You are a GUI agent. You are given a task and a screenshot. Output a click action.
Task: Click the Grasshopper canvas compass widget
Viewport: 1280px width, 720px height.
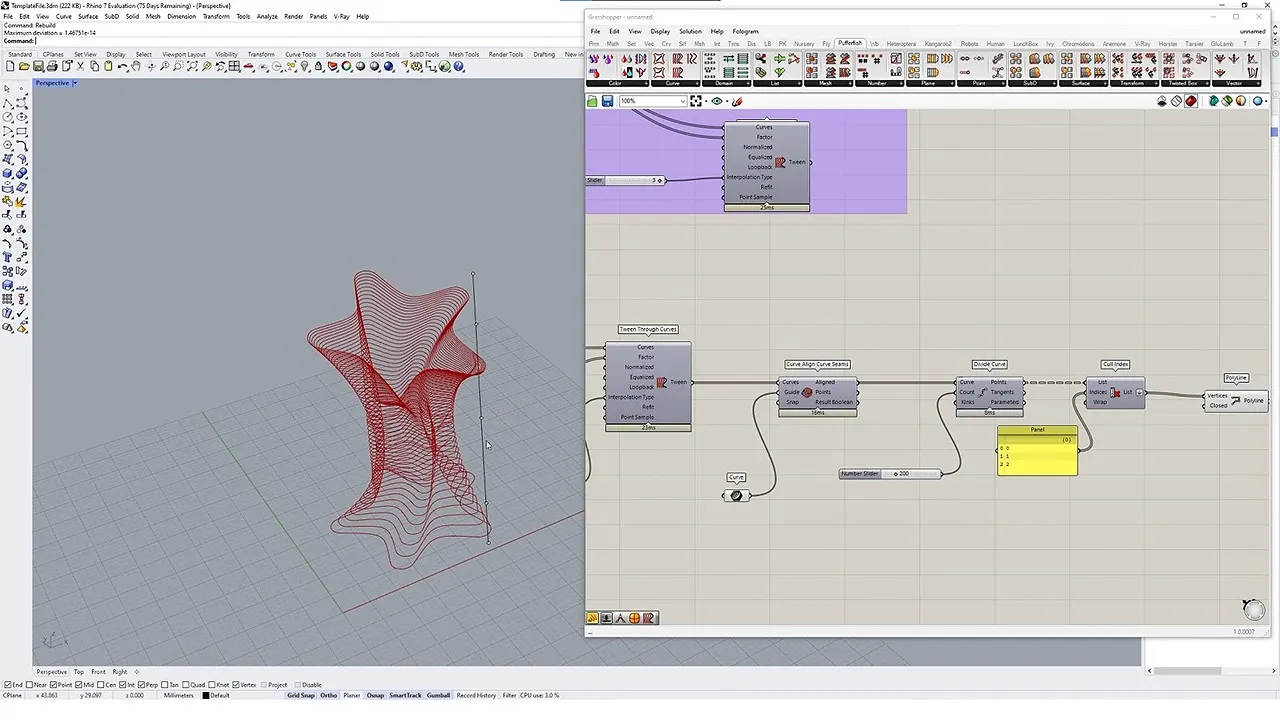click(1253, 609)
